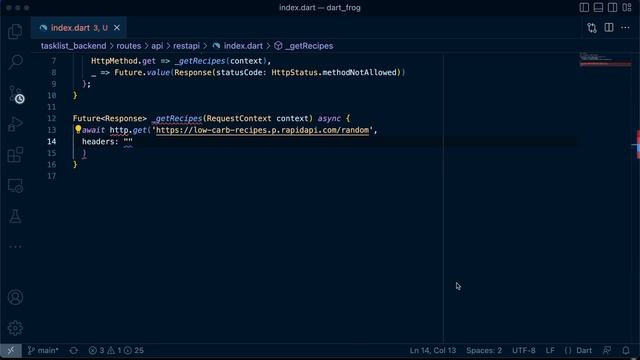Viewport: 640px width, 360px height.
Task: Click line number 12 in gutter
Action: coord(51,118)
